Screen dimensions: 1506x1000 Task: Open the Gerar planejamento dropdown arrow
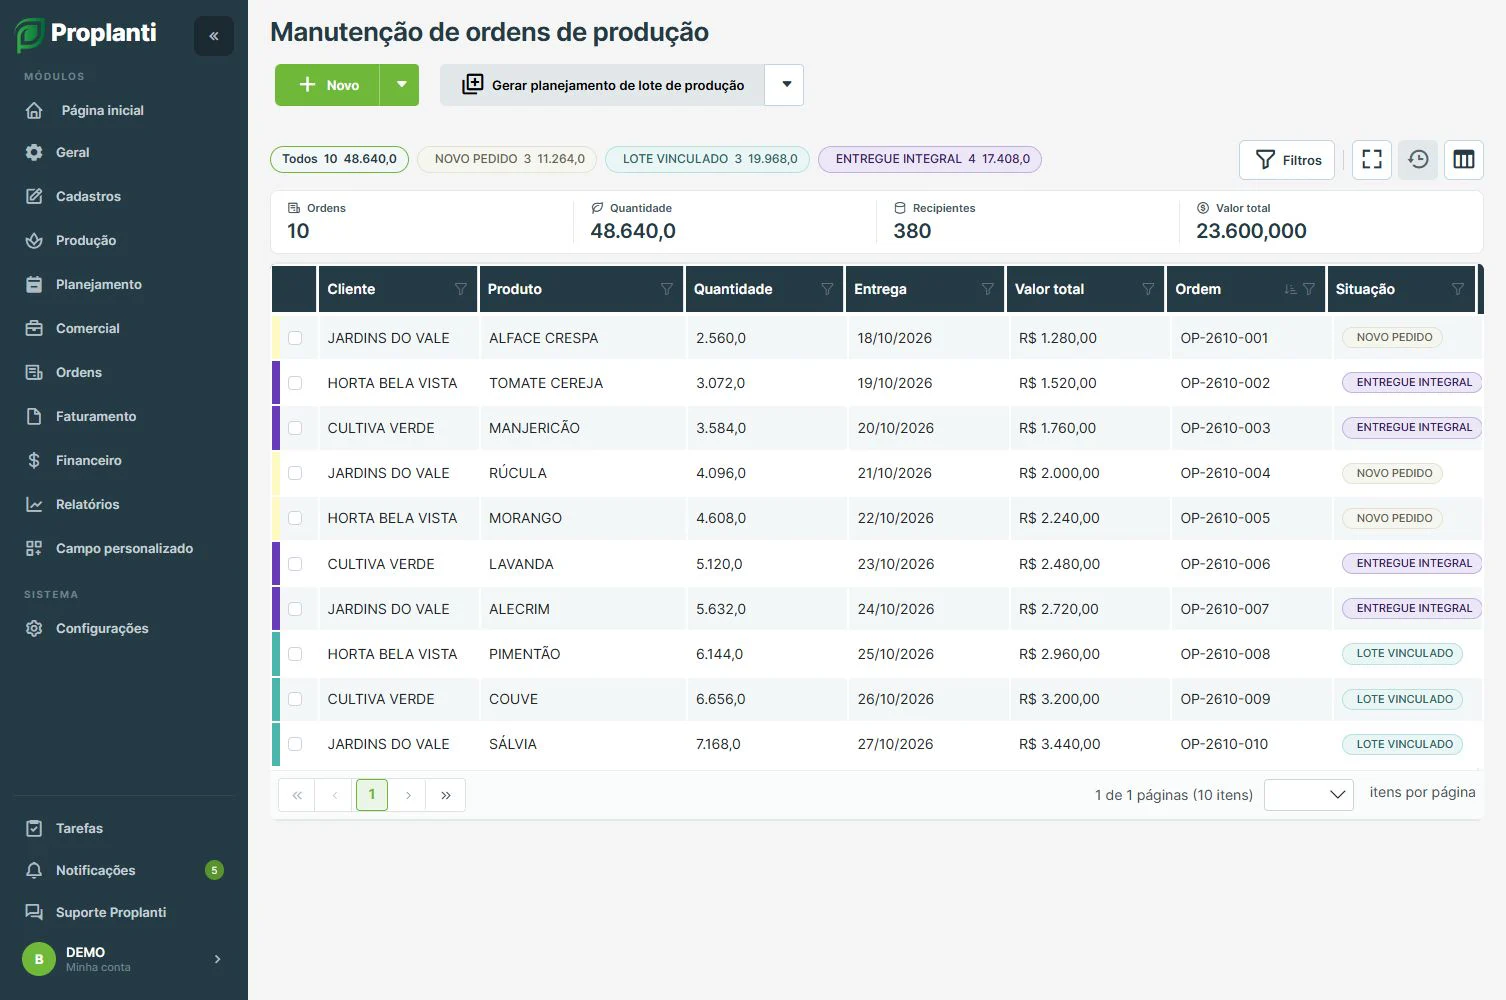[786, 85]
